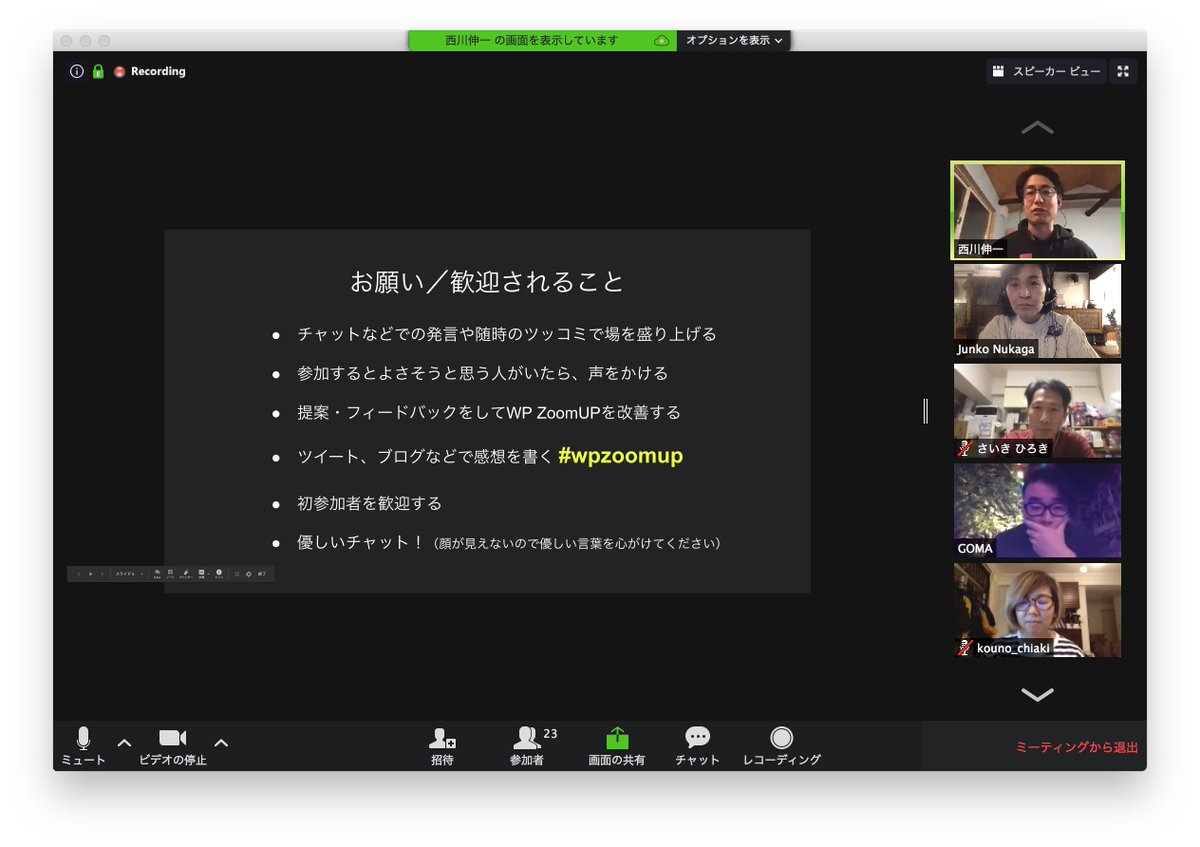Select kouno_chiaki's video thumbnail
Screen dimensions: 1200x847
pos(1037,610)
